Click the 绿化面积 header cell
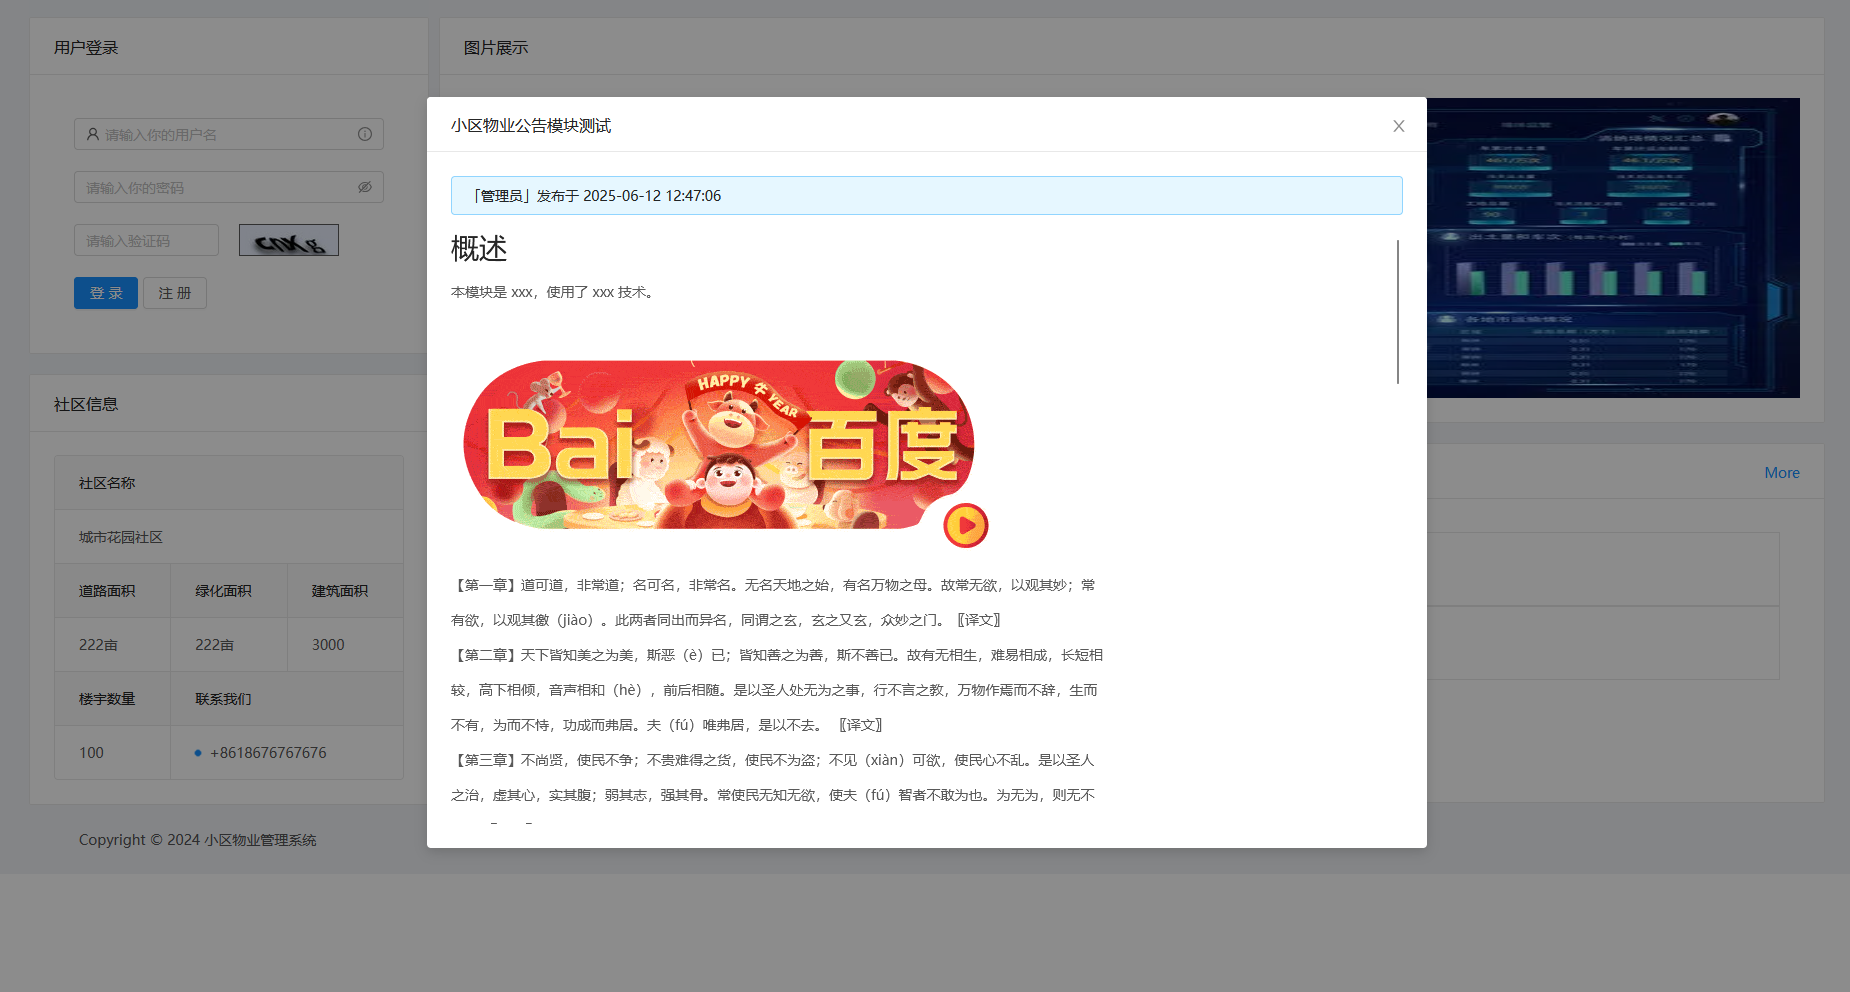The image size is (1850, 992). 229,591
